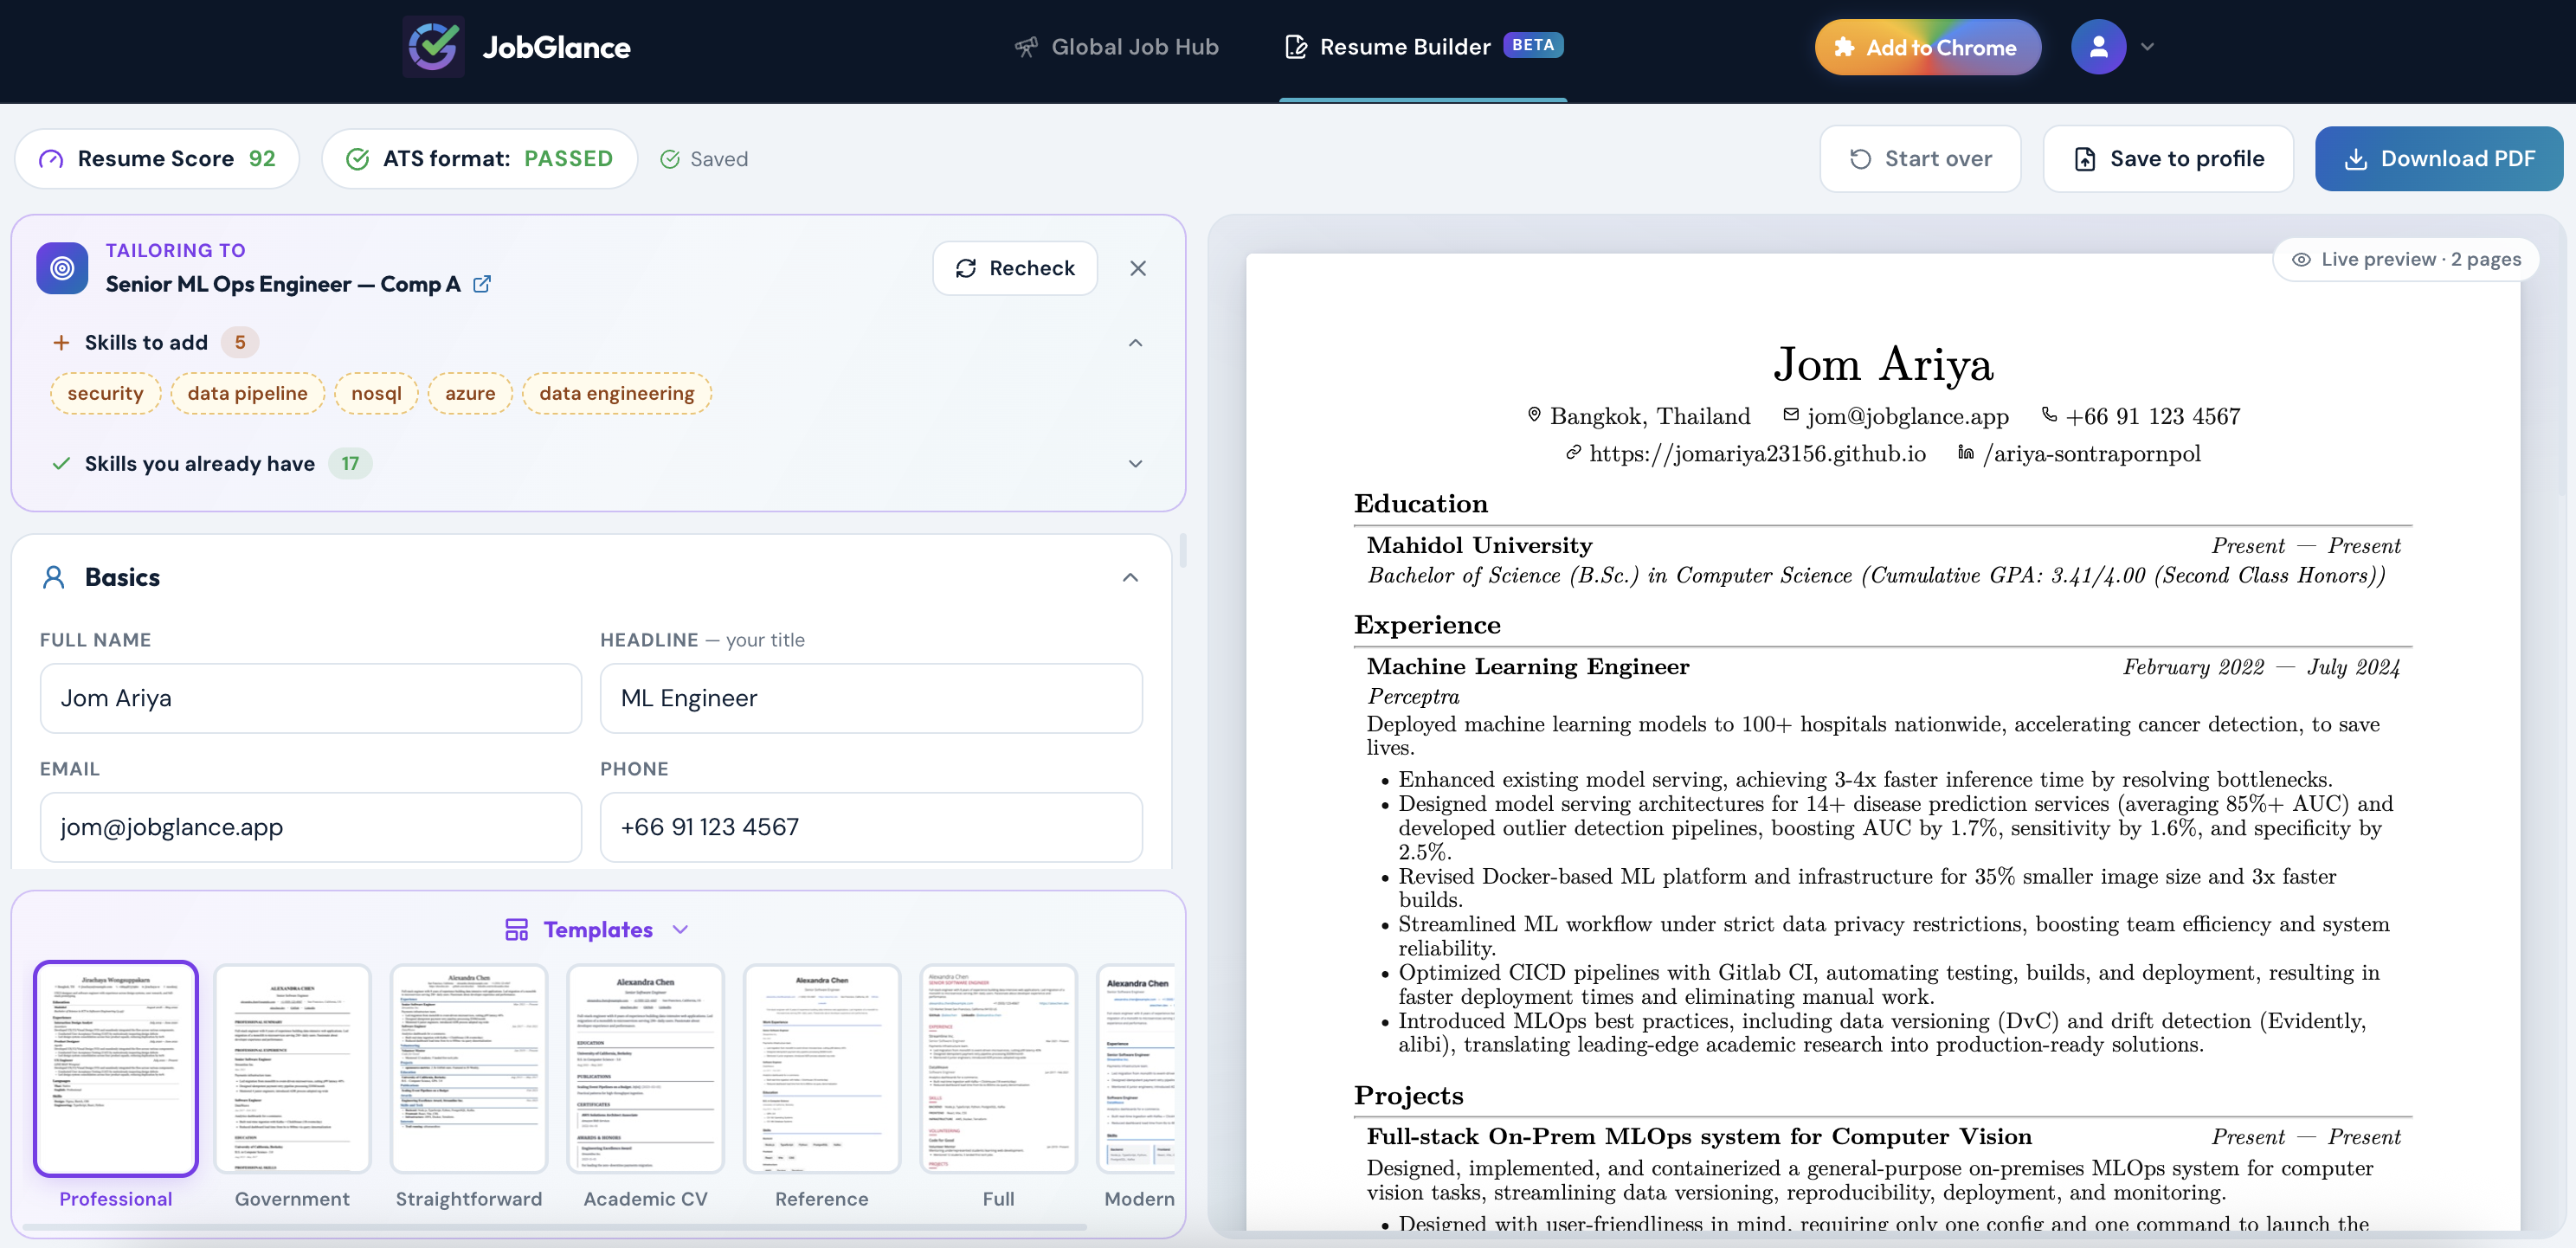This screenshot has width=2576, height=1248.
Task: Click the Download PDF arrow icon
Action: coord(2356,159)
